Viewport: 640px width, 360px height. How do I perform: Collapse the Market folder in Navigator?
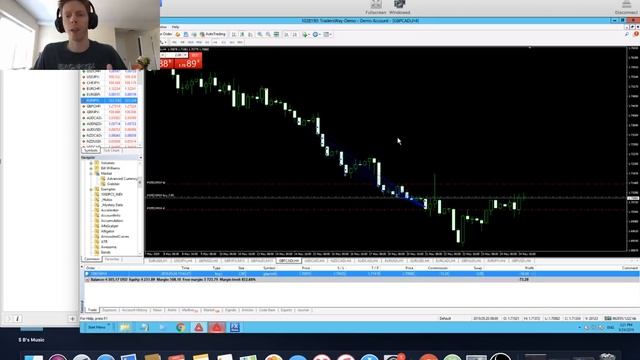coord(91,173)
